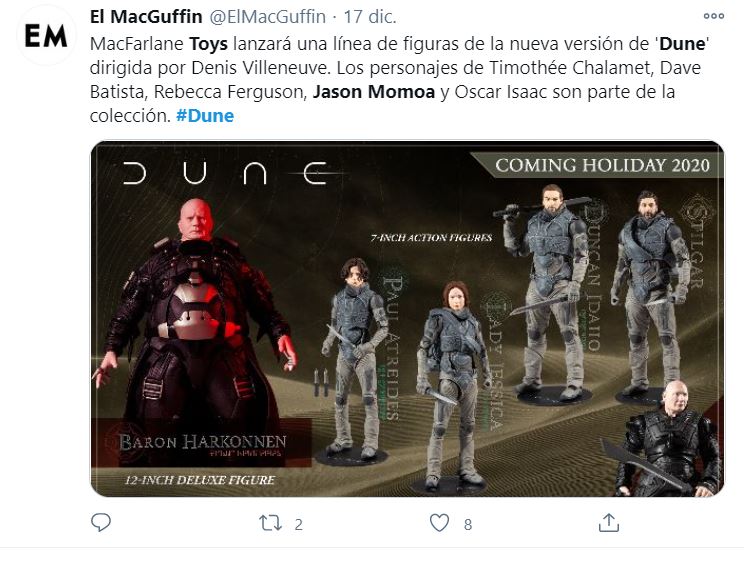This screenshot has width=745, height=568.
Task: Open the #Dune hashtag link
Action: click(x=205, y=116)
